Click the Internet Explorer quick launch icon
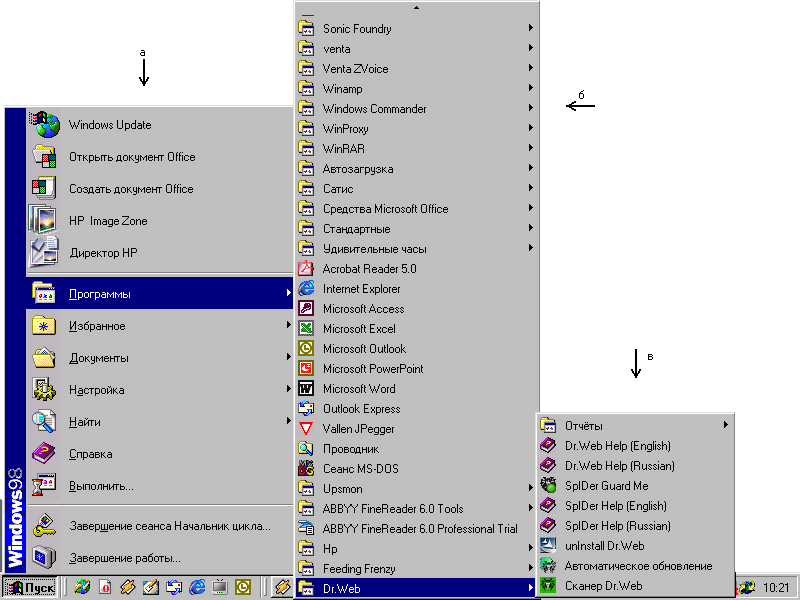This screenshot has height=600, width=800. 197,587
